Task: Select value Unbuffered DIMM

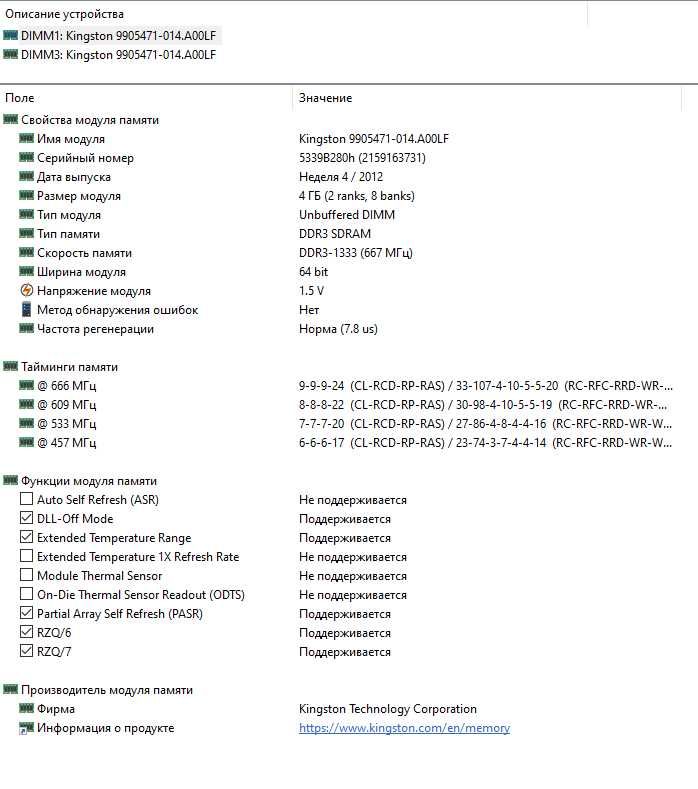Action: click(x=347, y=215)
